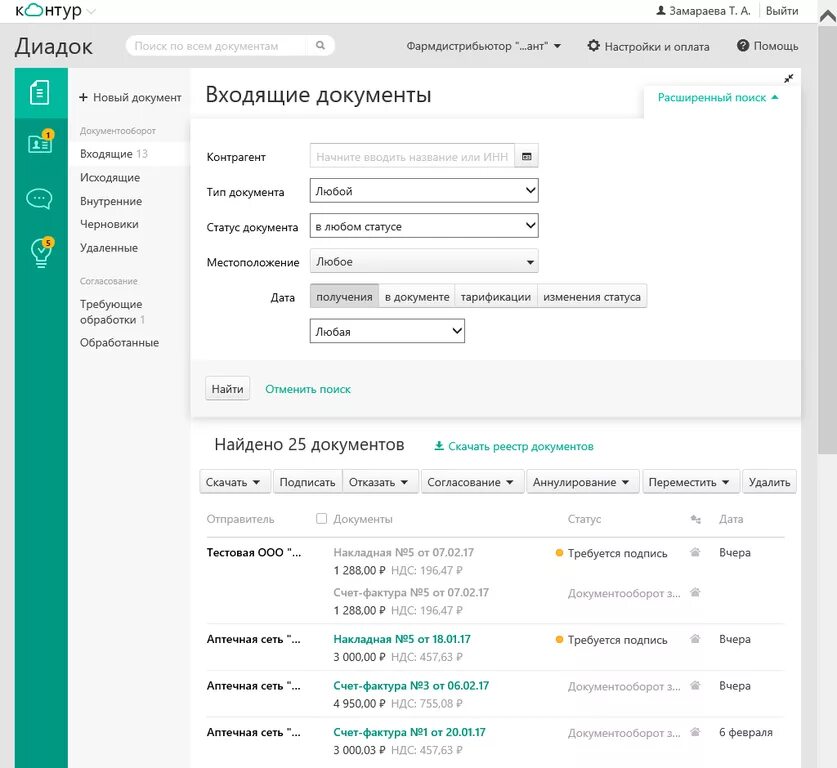
Task: Click location icon in Накладная №5 от 18.01.17 row
Action: (x=694, y=638)
